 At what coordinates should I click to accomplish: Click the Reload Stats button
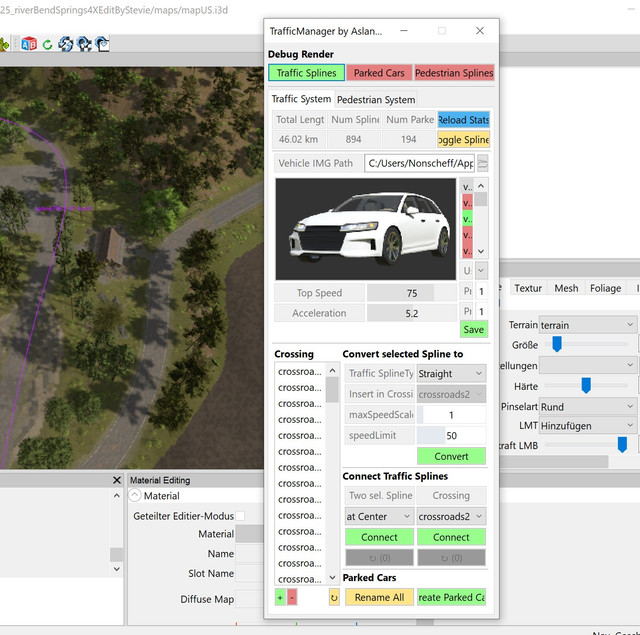coord(463,120)
